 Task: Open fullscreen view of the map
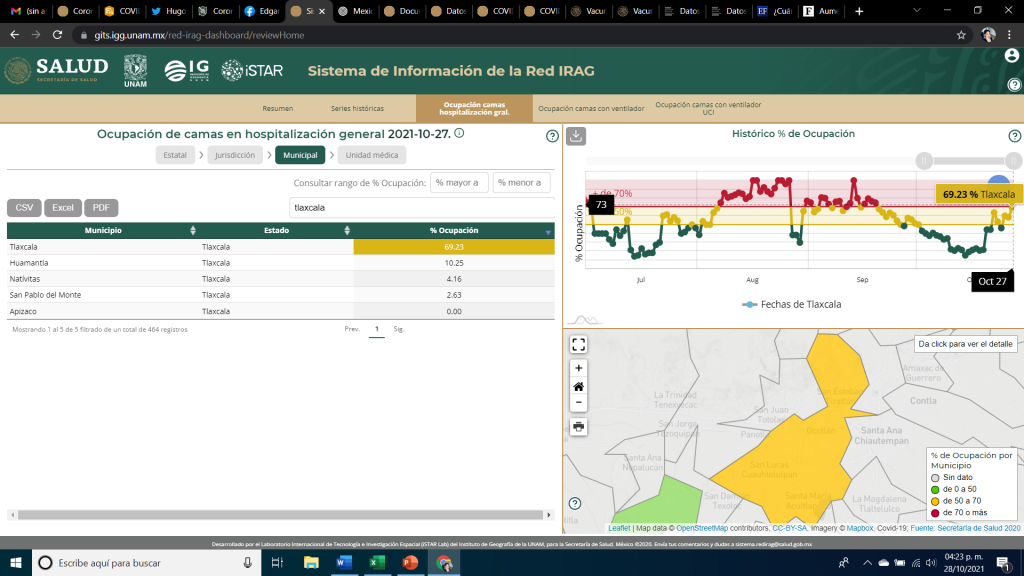[578, 345]
